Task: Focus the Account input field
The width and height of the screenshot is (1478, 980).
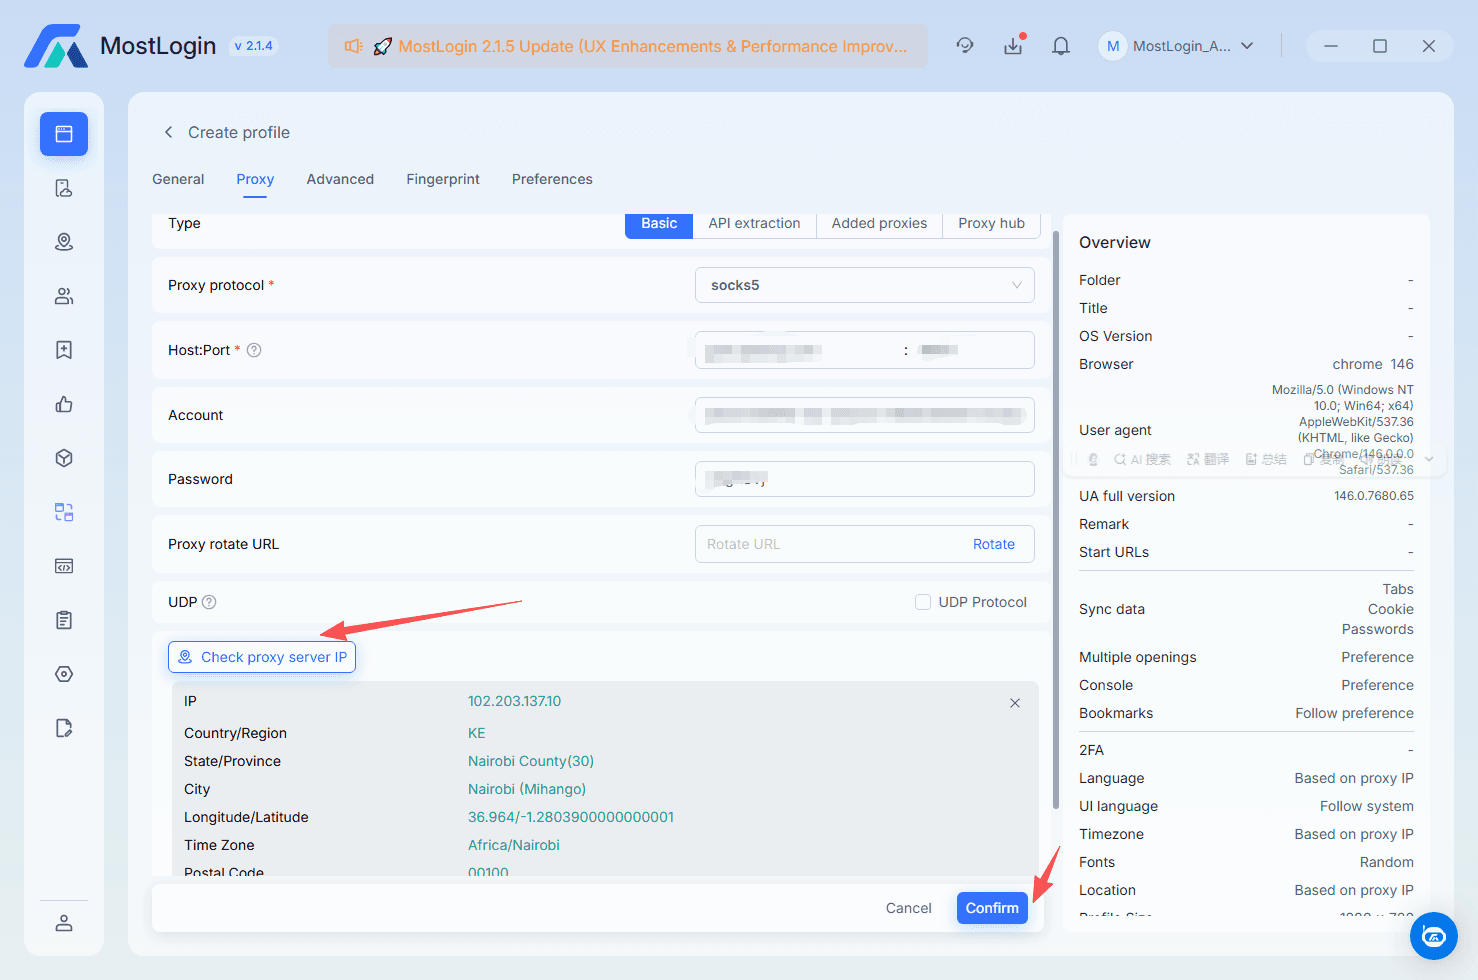Action: click(x=865, y=415)
